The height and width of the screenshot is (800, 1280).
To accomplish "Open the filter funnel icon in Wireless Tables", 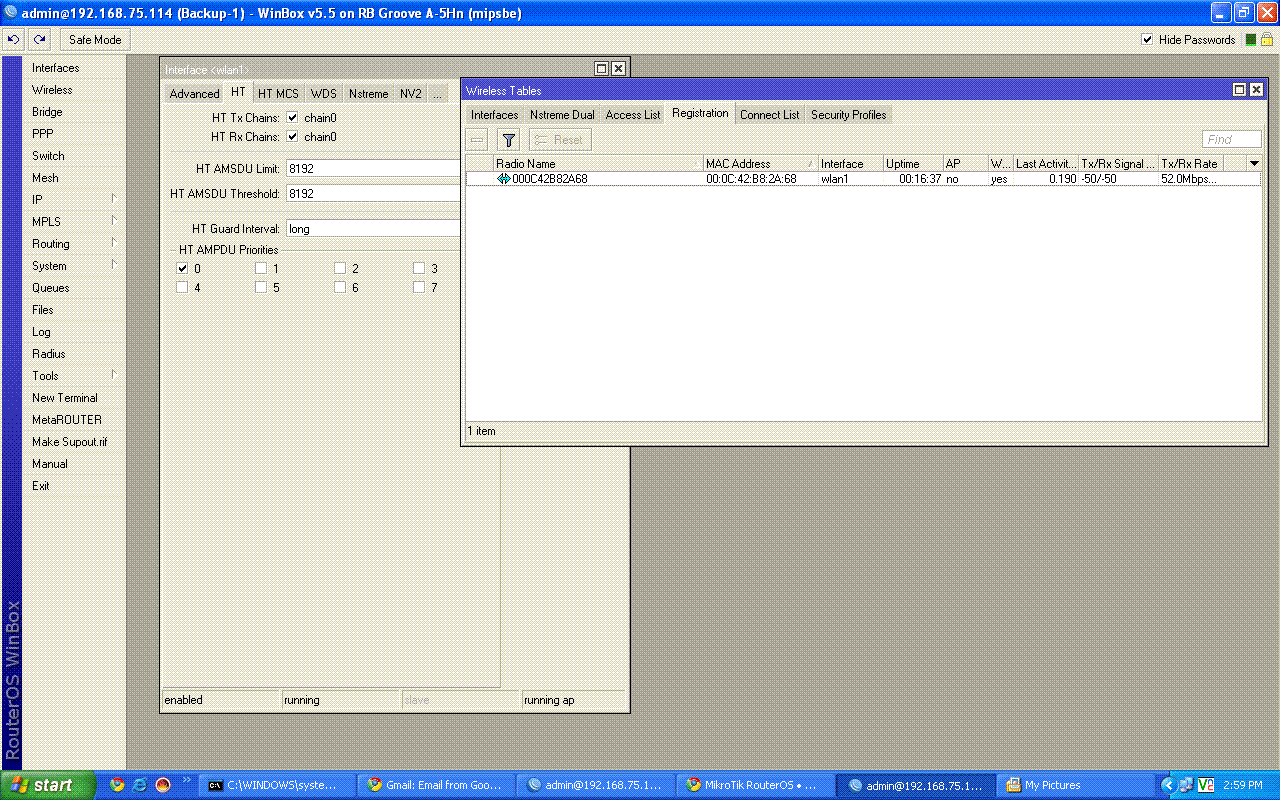I will pos(508,140).
